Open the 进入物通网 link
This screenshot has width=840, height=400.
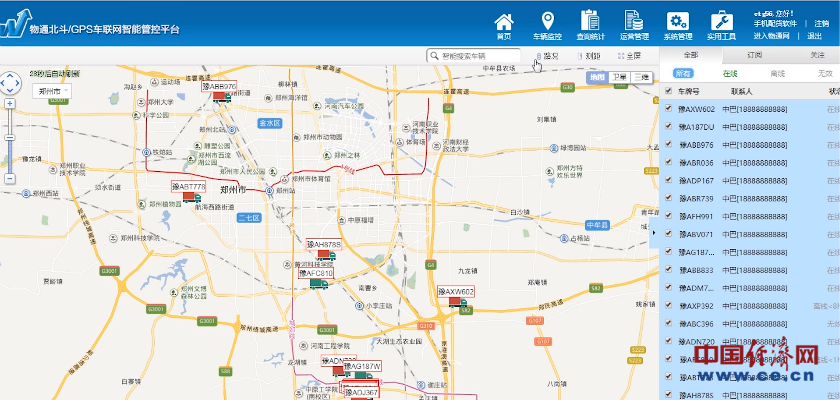coord(772,36)
